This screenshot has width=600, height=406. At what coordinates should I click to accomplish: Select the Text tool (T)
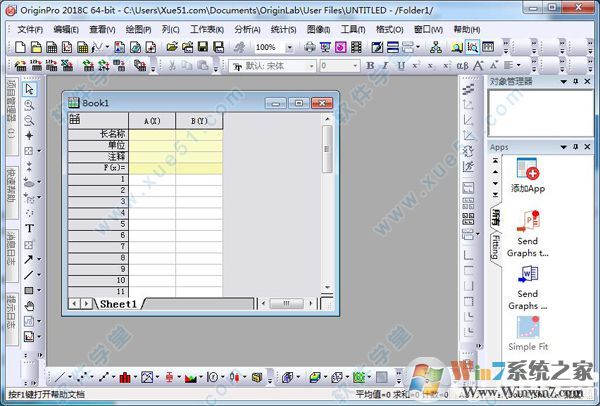coord(29,229)
